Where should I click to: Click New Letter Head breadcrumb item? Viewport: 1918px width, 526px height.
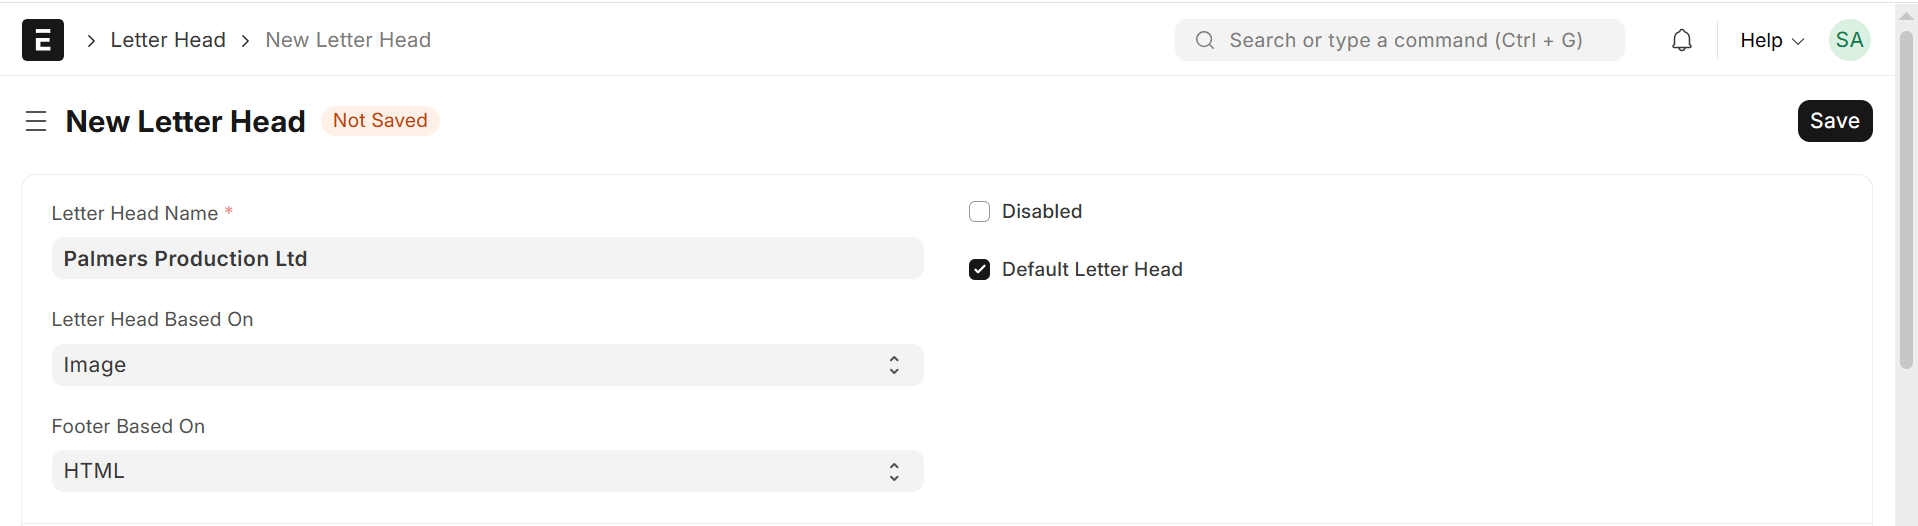coord(348,40)
